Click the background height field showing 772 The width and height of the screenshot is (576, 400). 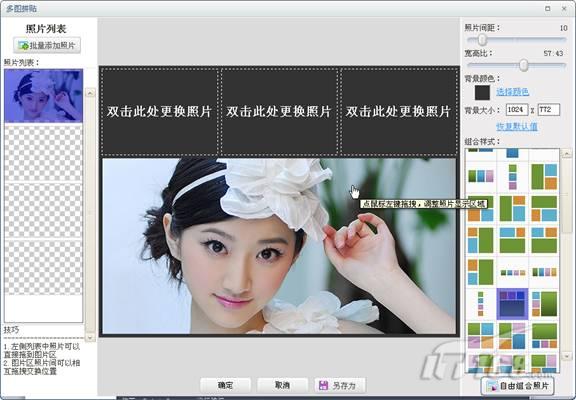click(549, 109)
